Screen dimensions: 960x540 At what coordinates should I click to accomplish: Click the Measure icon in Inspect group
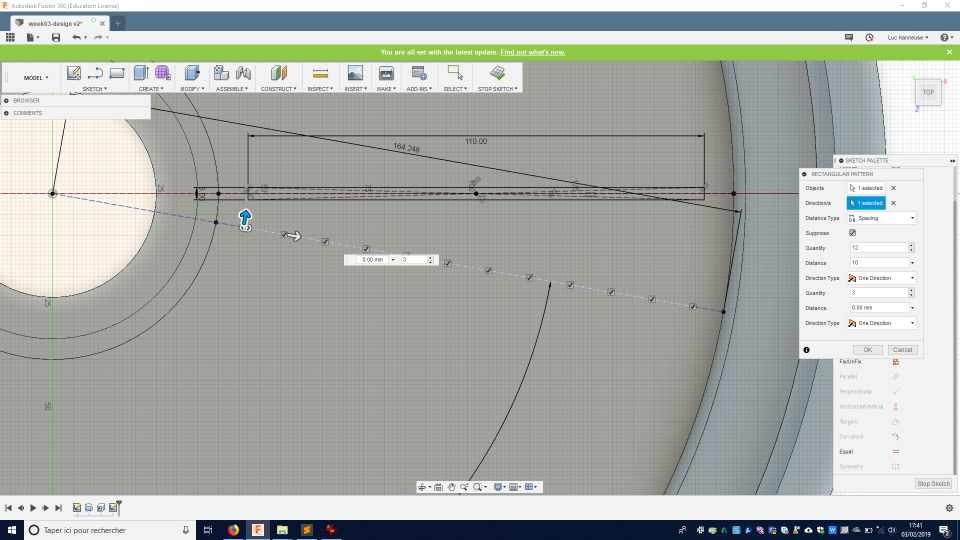(x=320, y=73)
